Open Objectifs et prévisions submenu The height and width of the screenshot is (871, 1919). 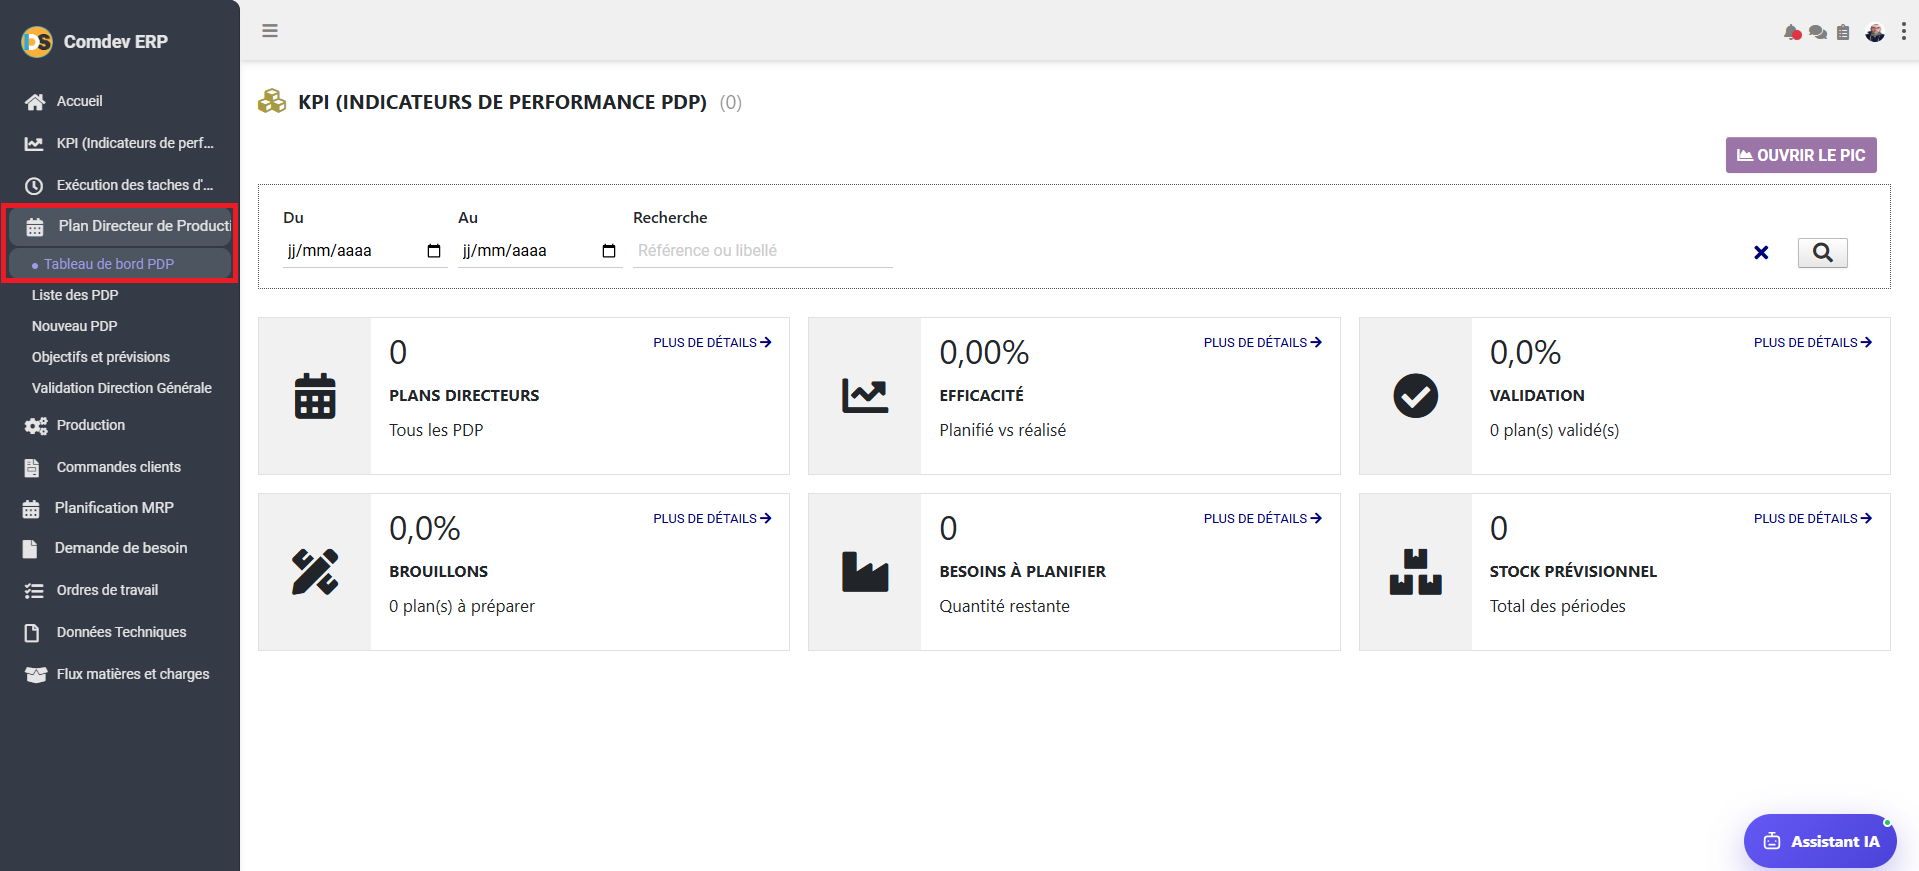tap(101, 357)
